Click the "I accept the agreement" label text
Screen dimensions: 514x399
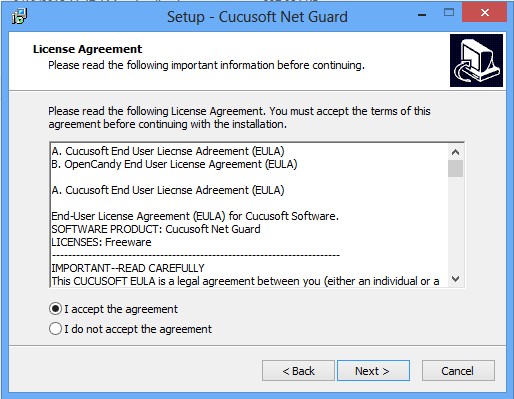(x=121, y=309)
